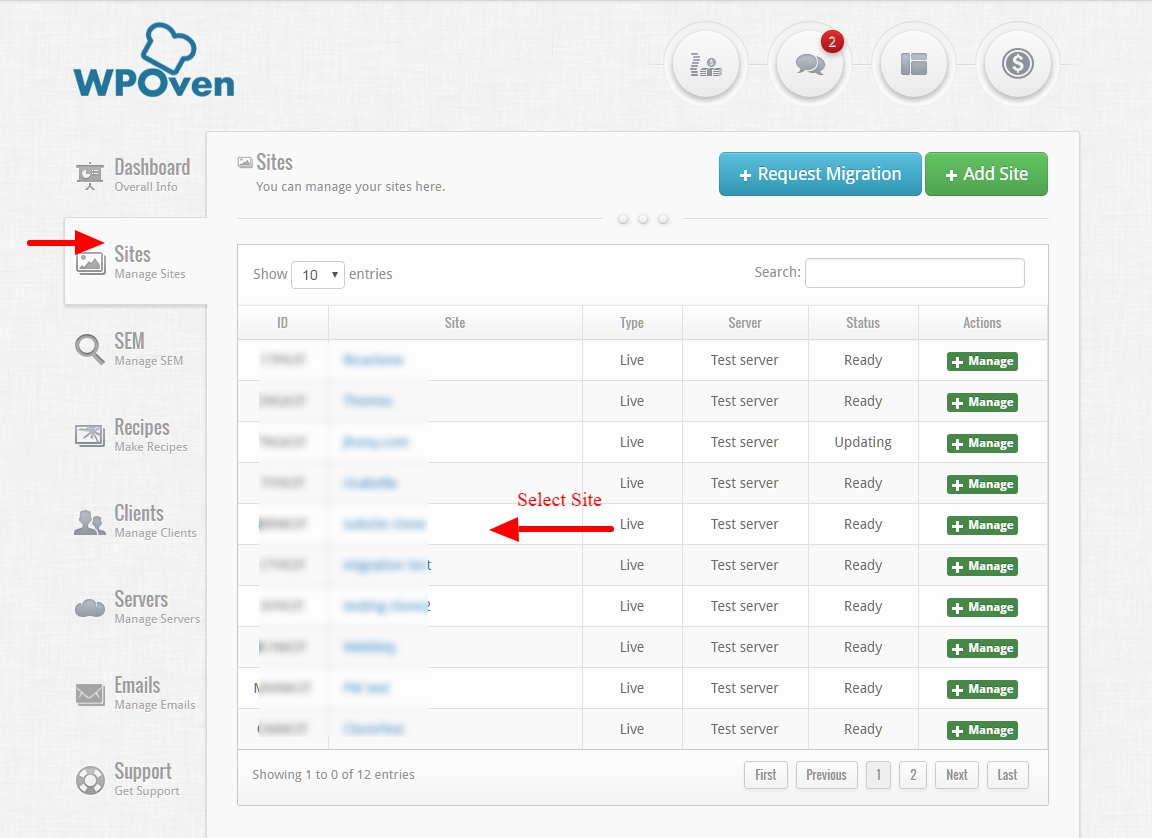
Task: Click the Previous pagination button
Action: tap(827, 775)
